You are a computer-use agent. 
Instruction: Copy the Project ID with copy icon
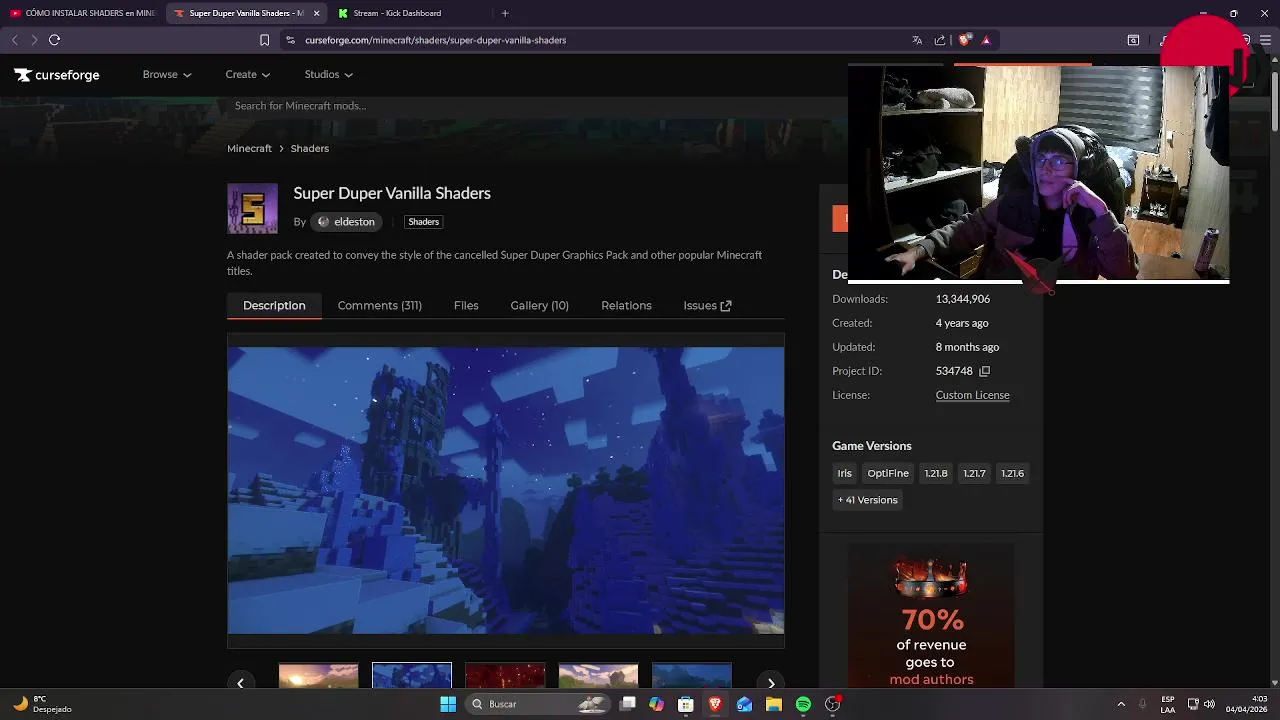click(984, 371)
